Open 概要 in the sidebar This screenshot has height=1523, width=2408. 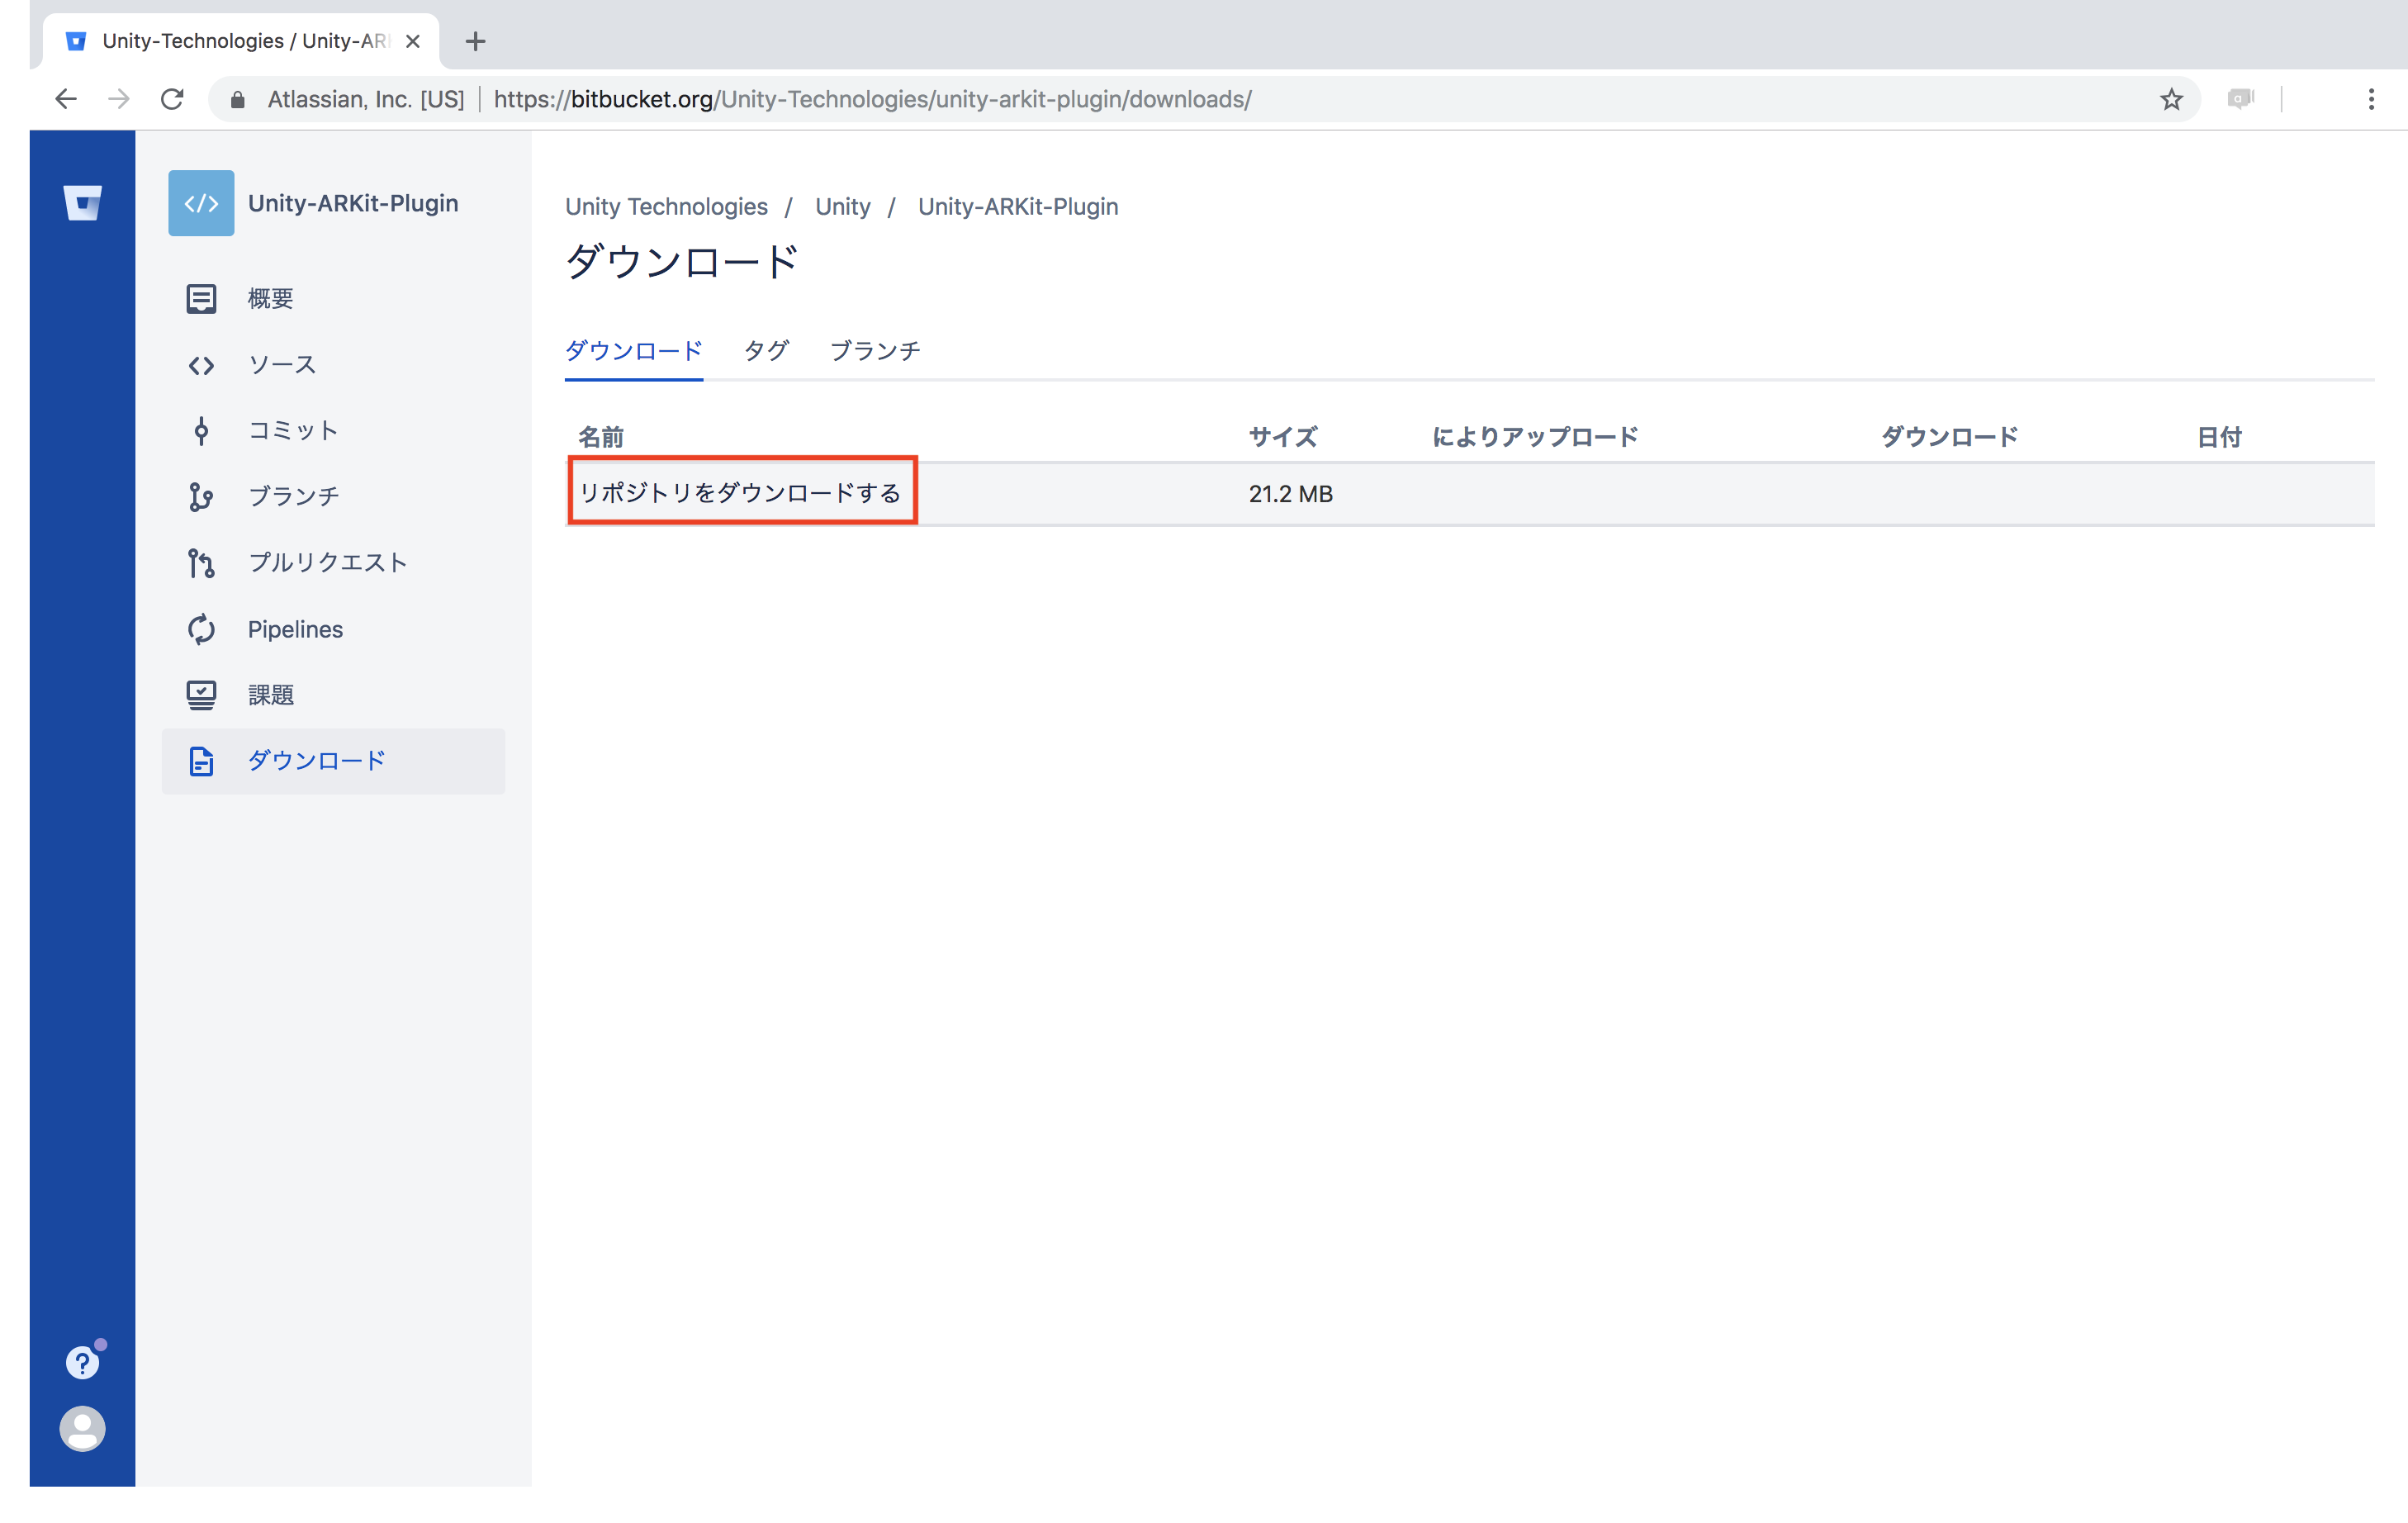[x=333, y=299]
